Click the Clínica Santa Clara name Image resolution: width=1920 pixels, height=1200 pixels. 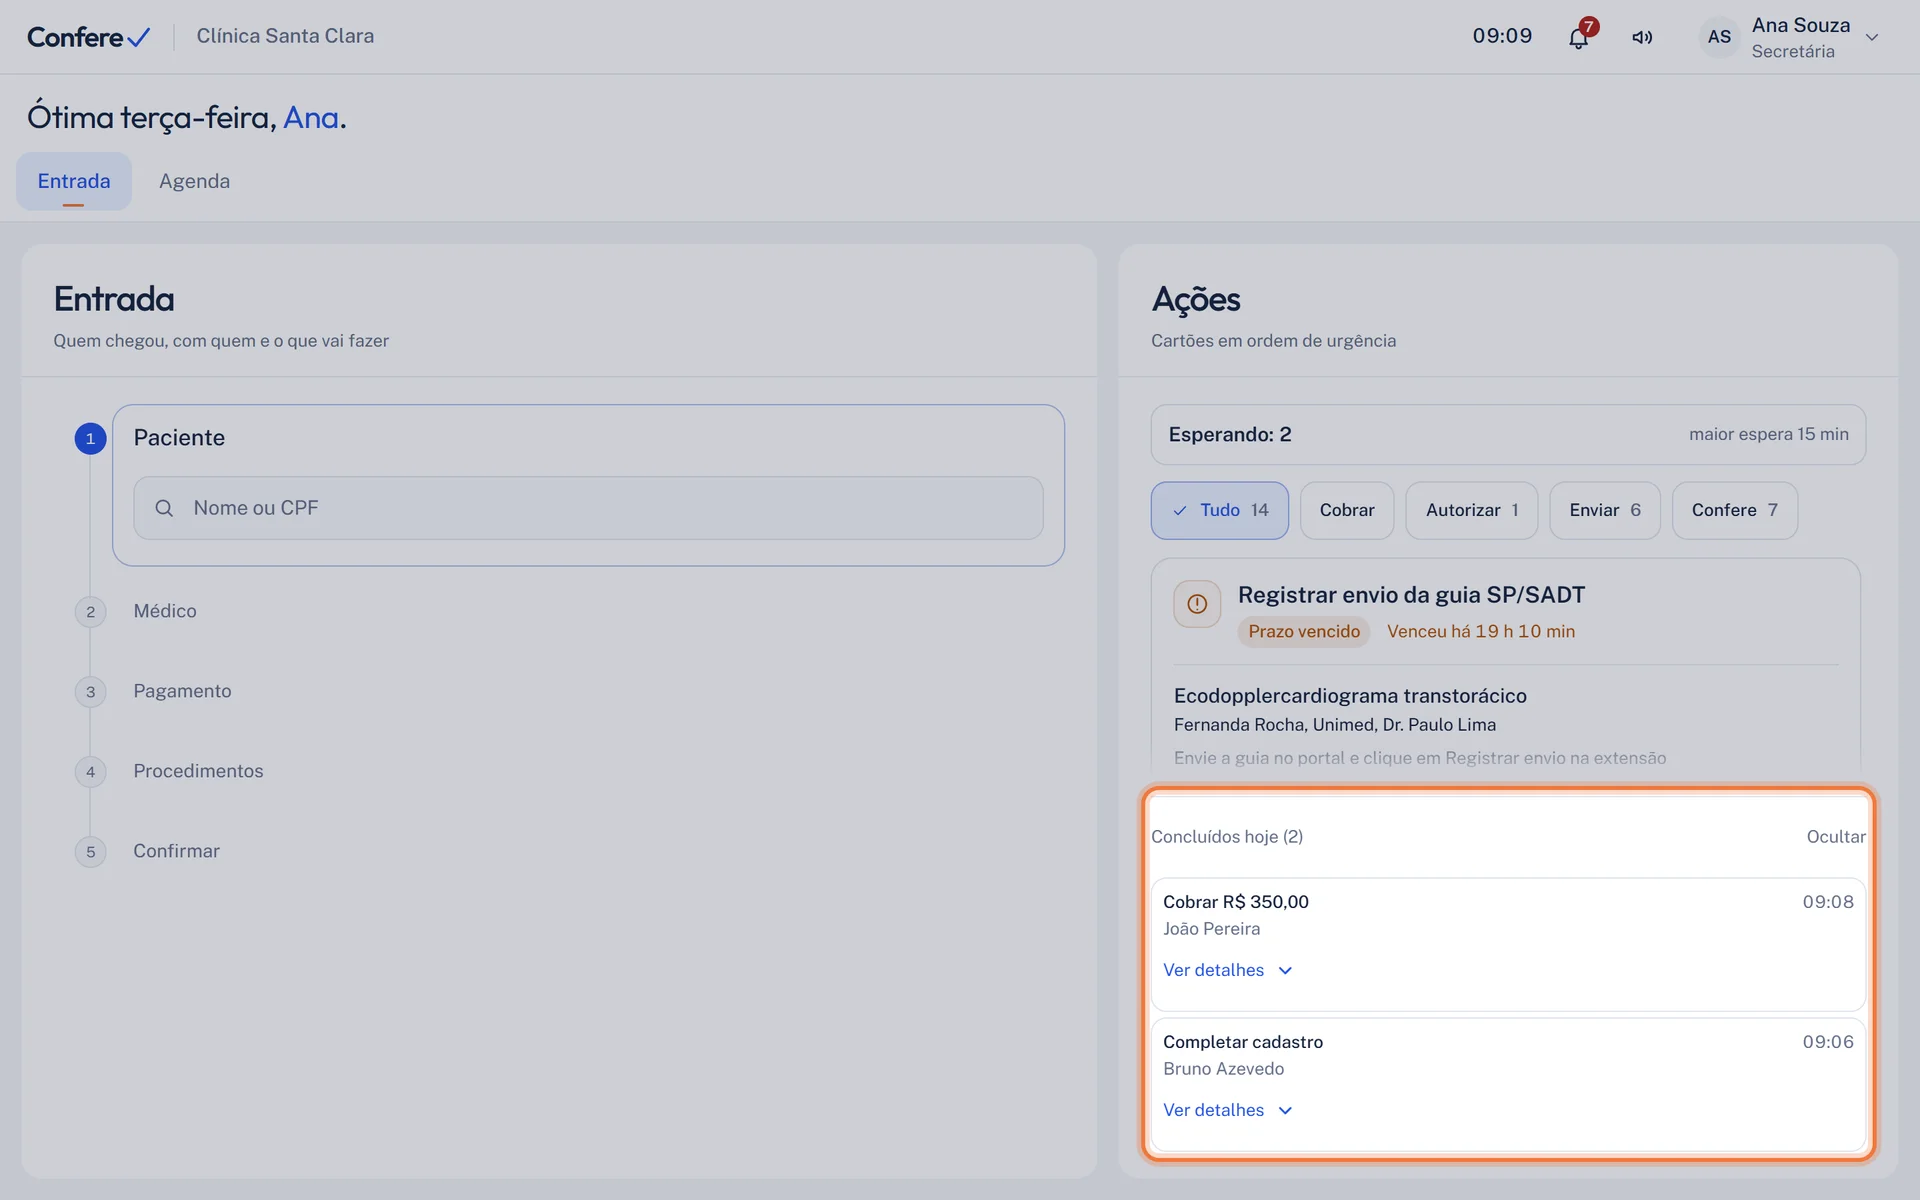point(285,36)
